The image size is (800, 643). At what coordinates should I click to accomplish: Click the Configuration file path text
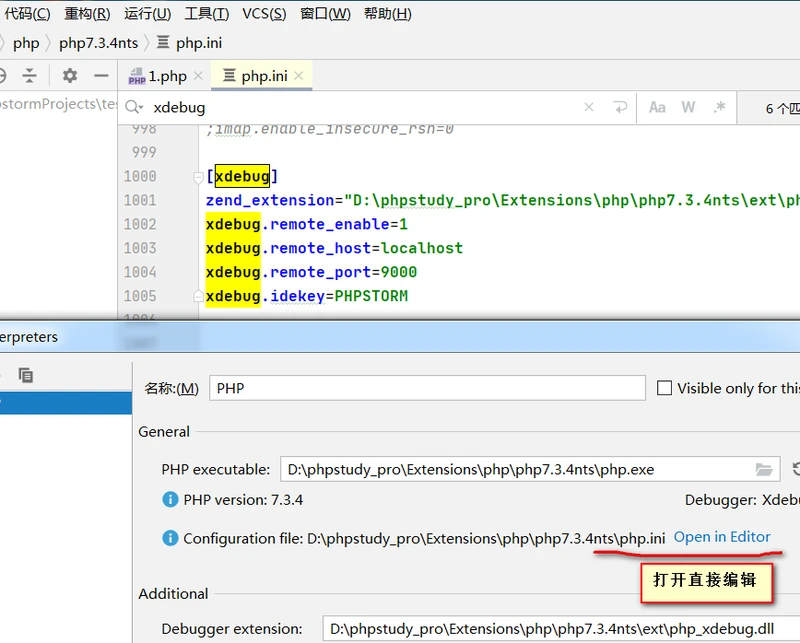[x=424, y=538]
